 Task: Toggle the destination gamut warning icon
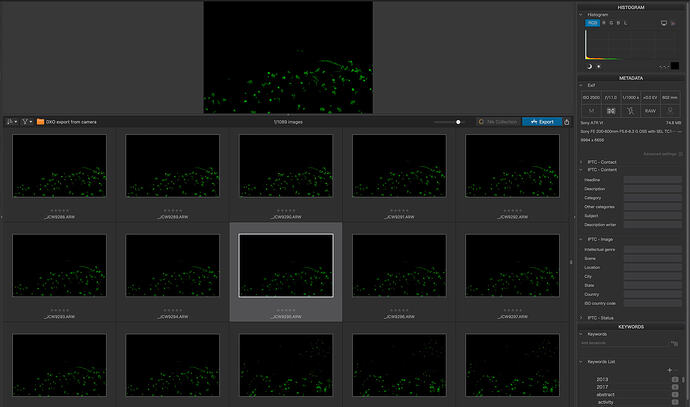673,23
